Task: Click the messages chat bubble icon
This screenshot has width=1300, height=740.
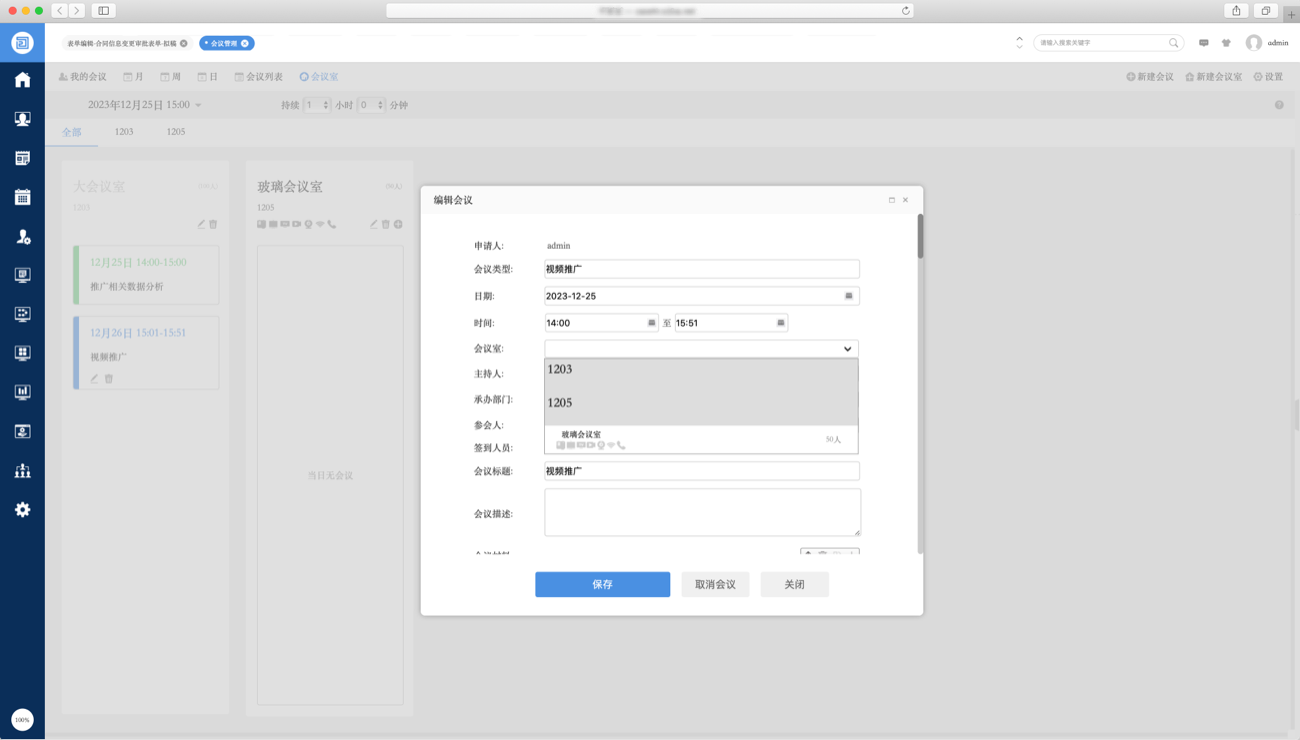Action: 1203,43
